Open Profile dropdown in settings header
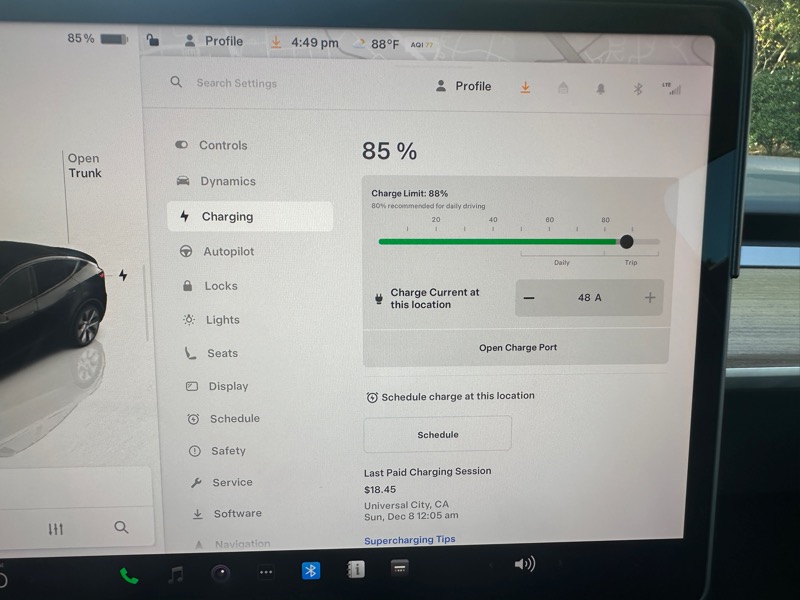The width and height of the screenshot is (800, 600). click(x=464, y=87)
